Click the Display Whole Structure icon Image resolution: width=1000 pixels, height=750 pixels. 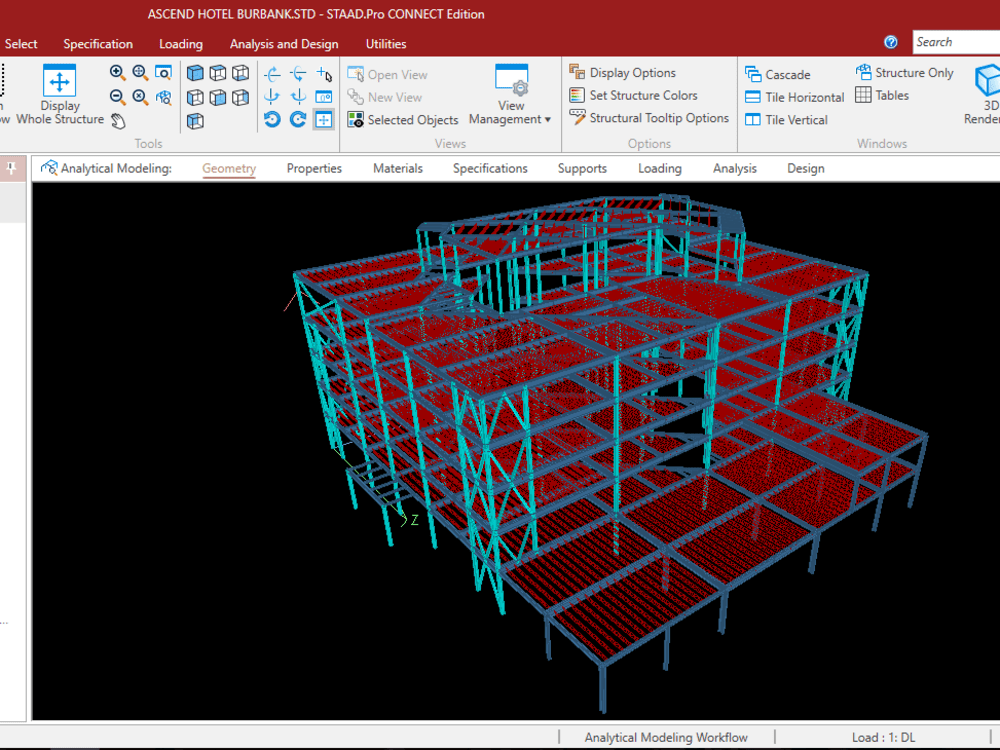pyautogui.click(x=59, y=81)
